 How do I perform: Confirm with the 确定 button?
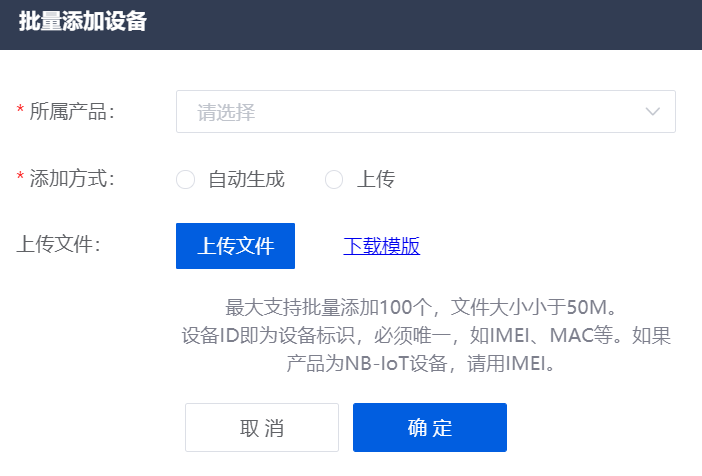[430, 428]
